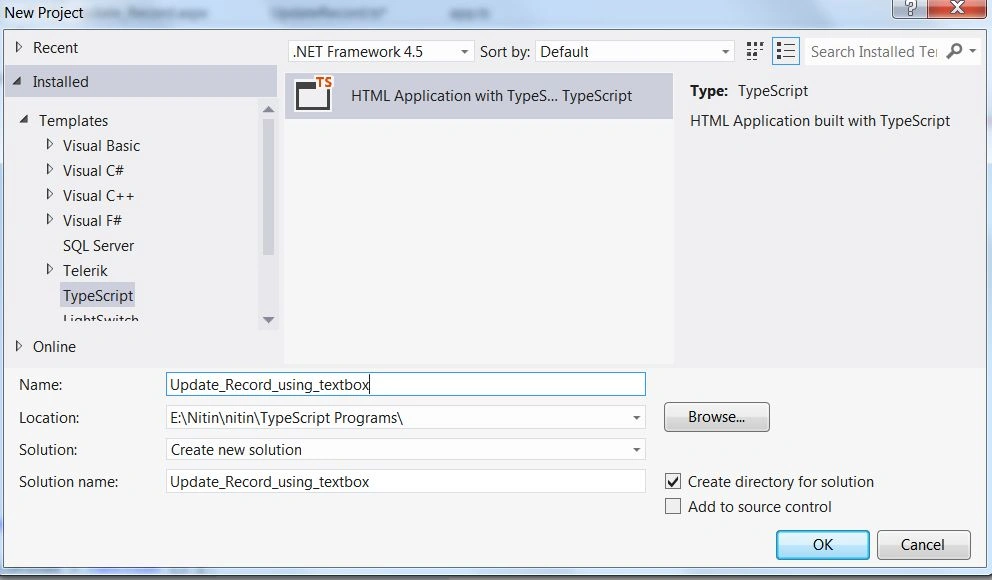Viewport: 992px width, 580px height.
Task: Expand the Visual C++ node arrow
Action: click(49, 195)
